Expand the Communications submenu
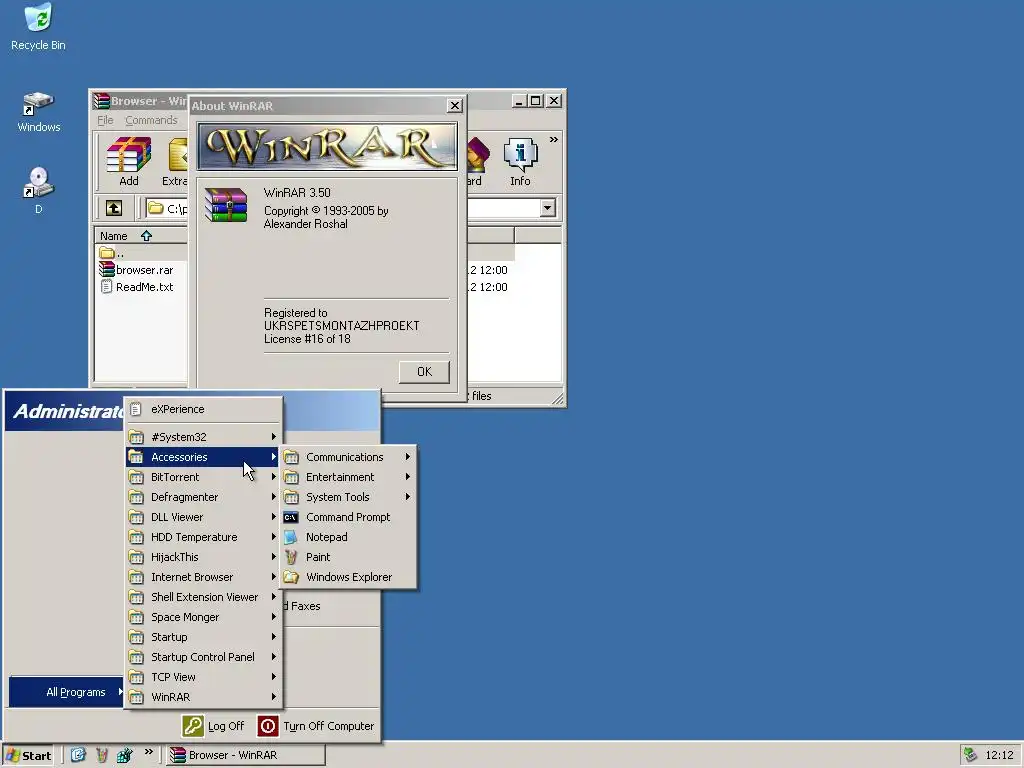This screenshot has width=1024, height=768. 348,457
